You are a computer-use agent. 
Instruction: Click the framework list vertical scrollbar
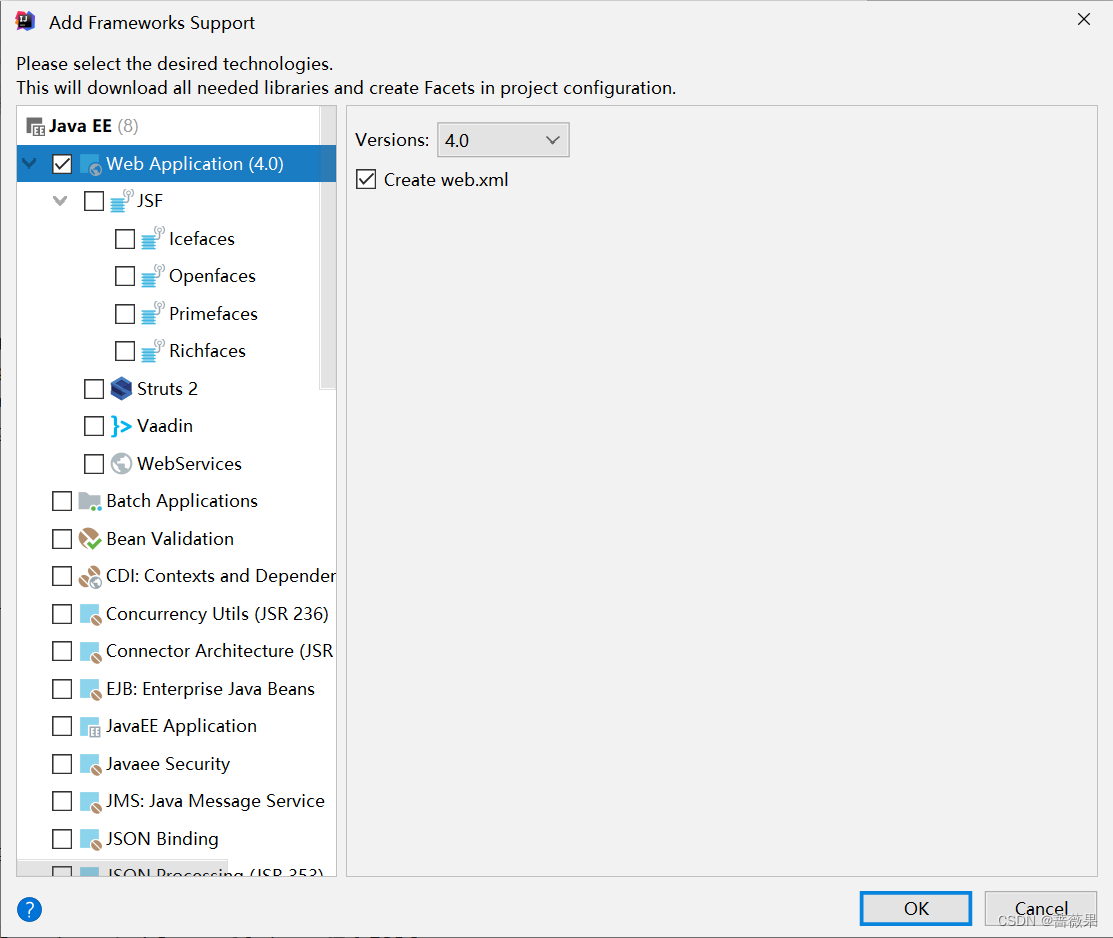328,248
